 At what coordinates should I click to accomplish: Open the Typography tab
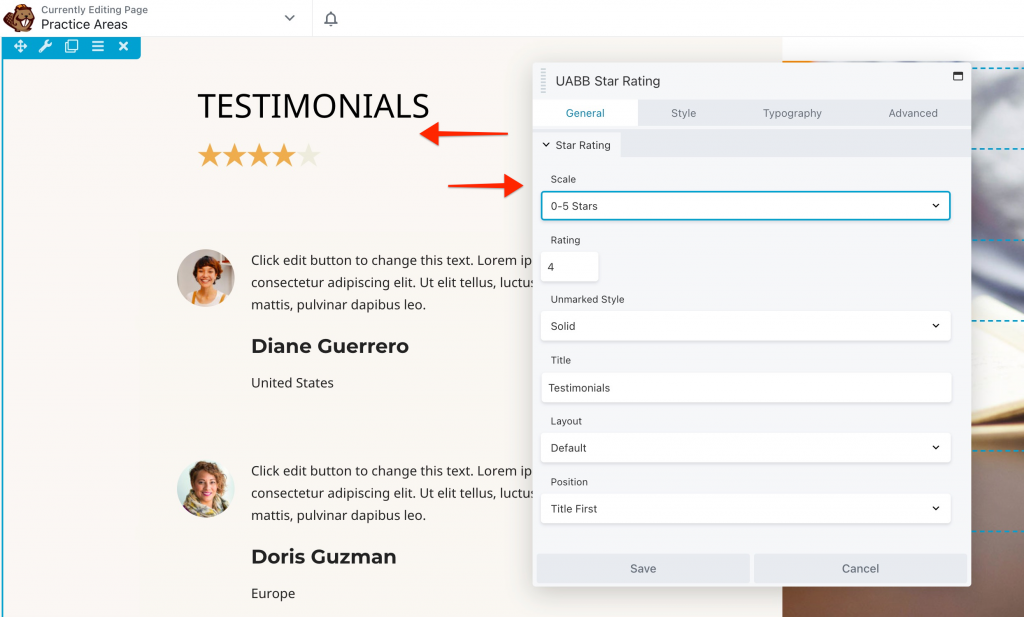[x=792, y=113]
